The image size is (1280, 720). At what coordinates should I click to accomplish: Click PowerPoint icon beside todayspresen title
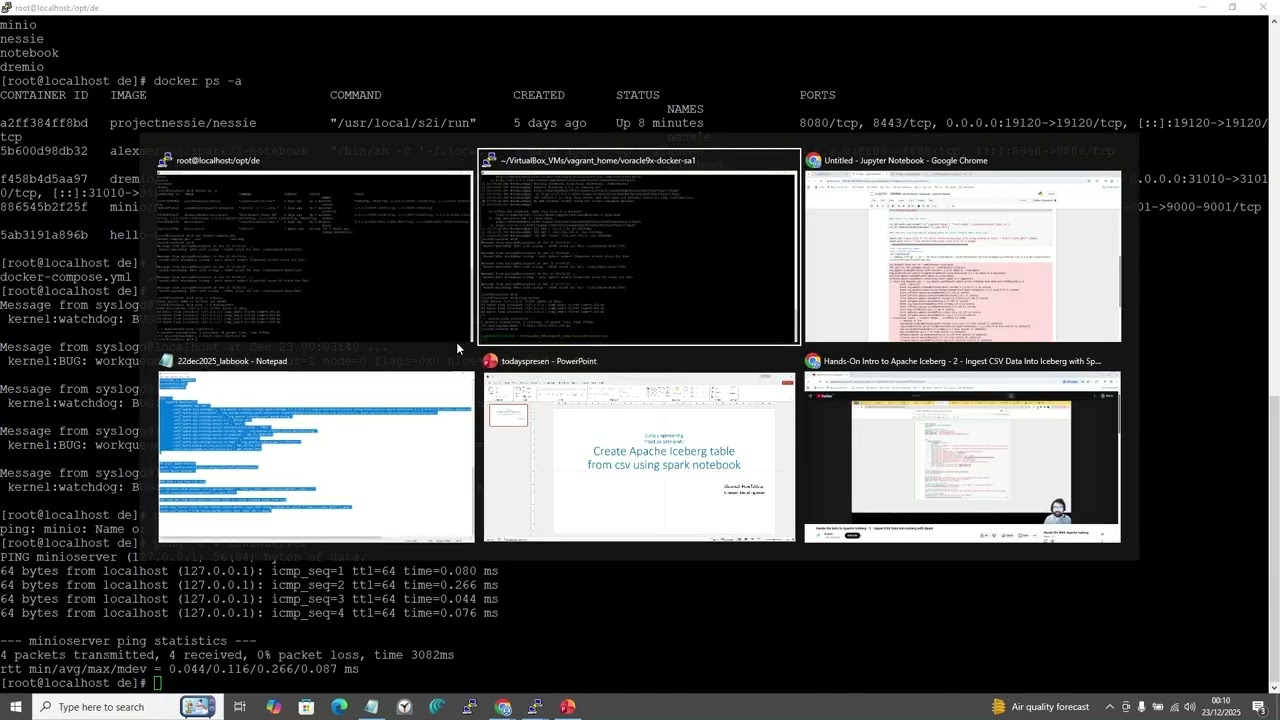490,361
